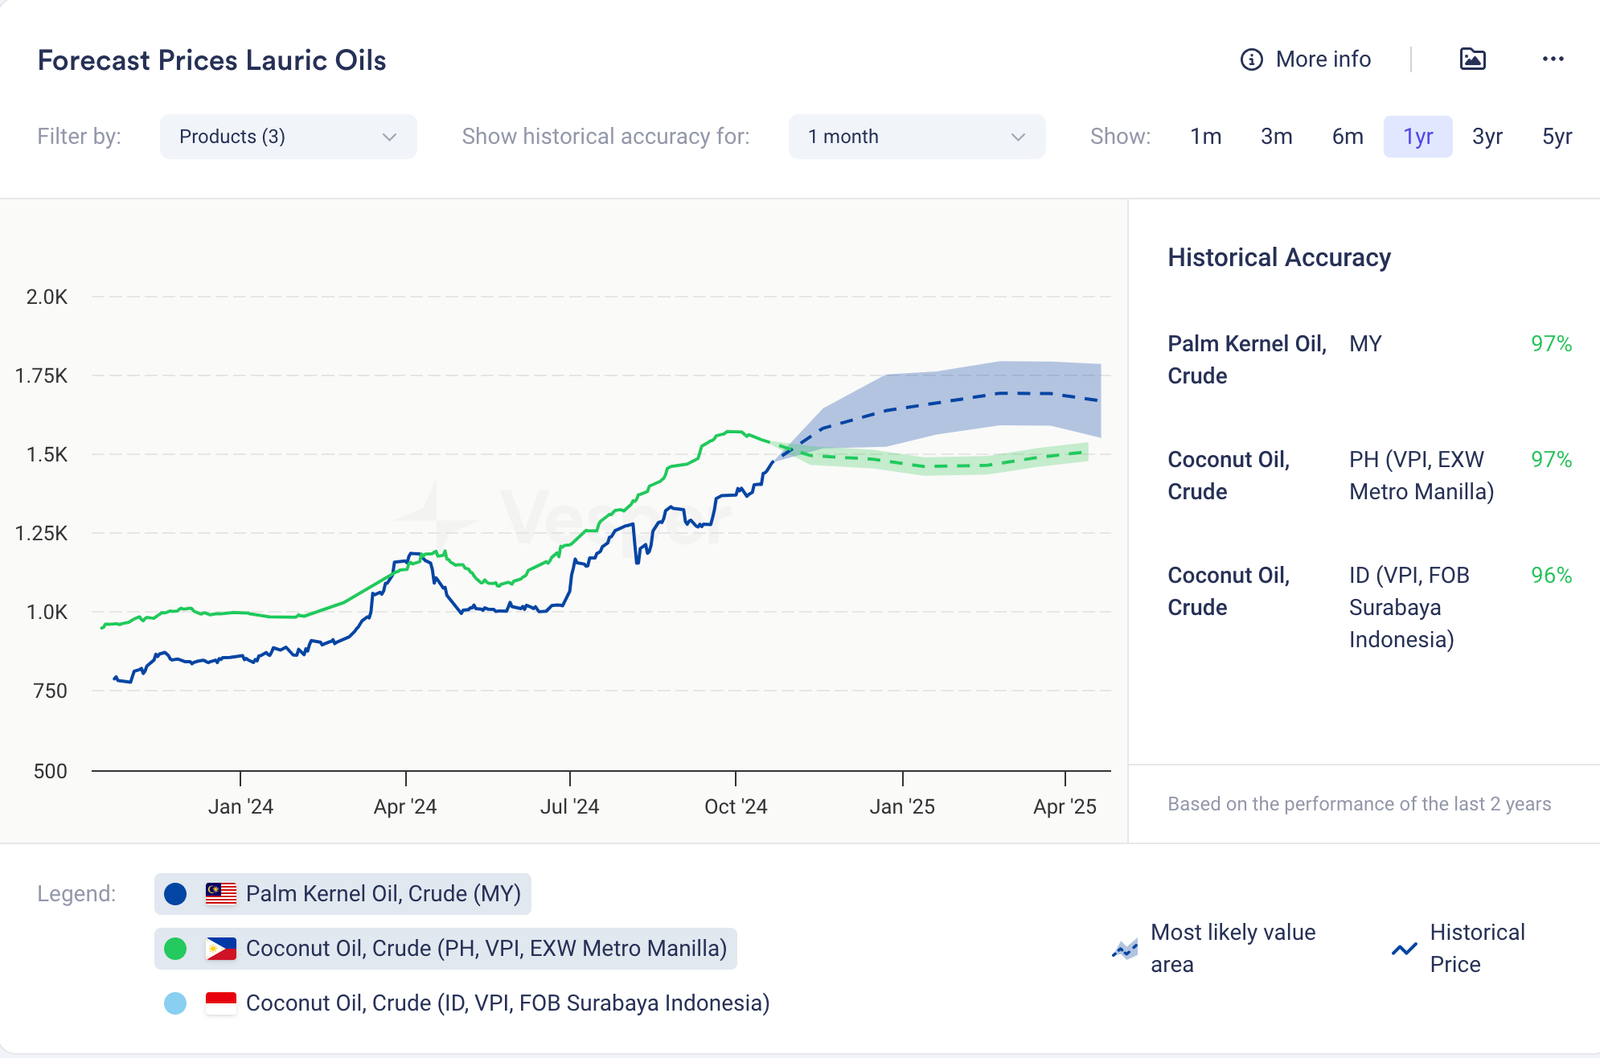
Task: Expand the 1 month accuracy dropdown
Action: pyautogui.click(x=916, y=137)
